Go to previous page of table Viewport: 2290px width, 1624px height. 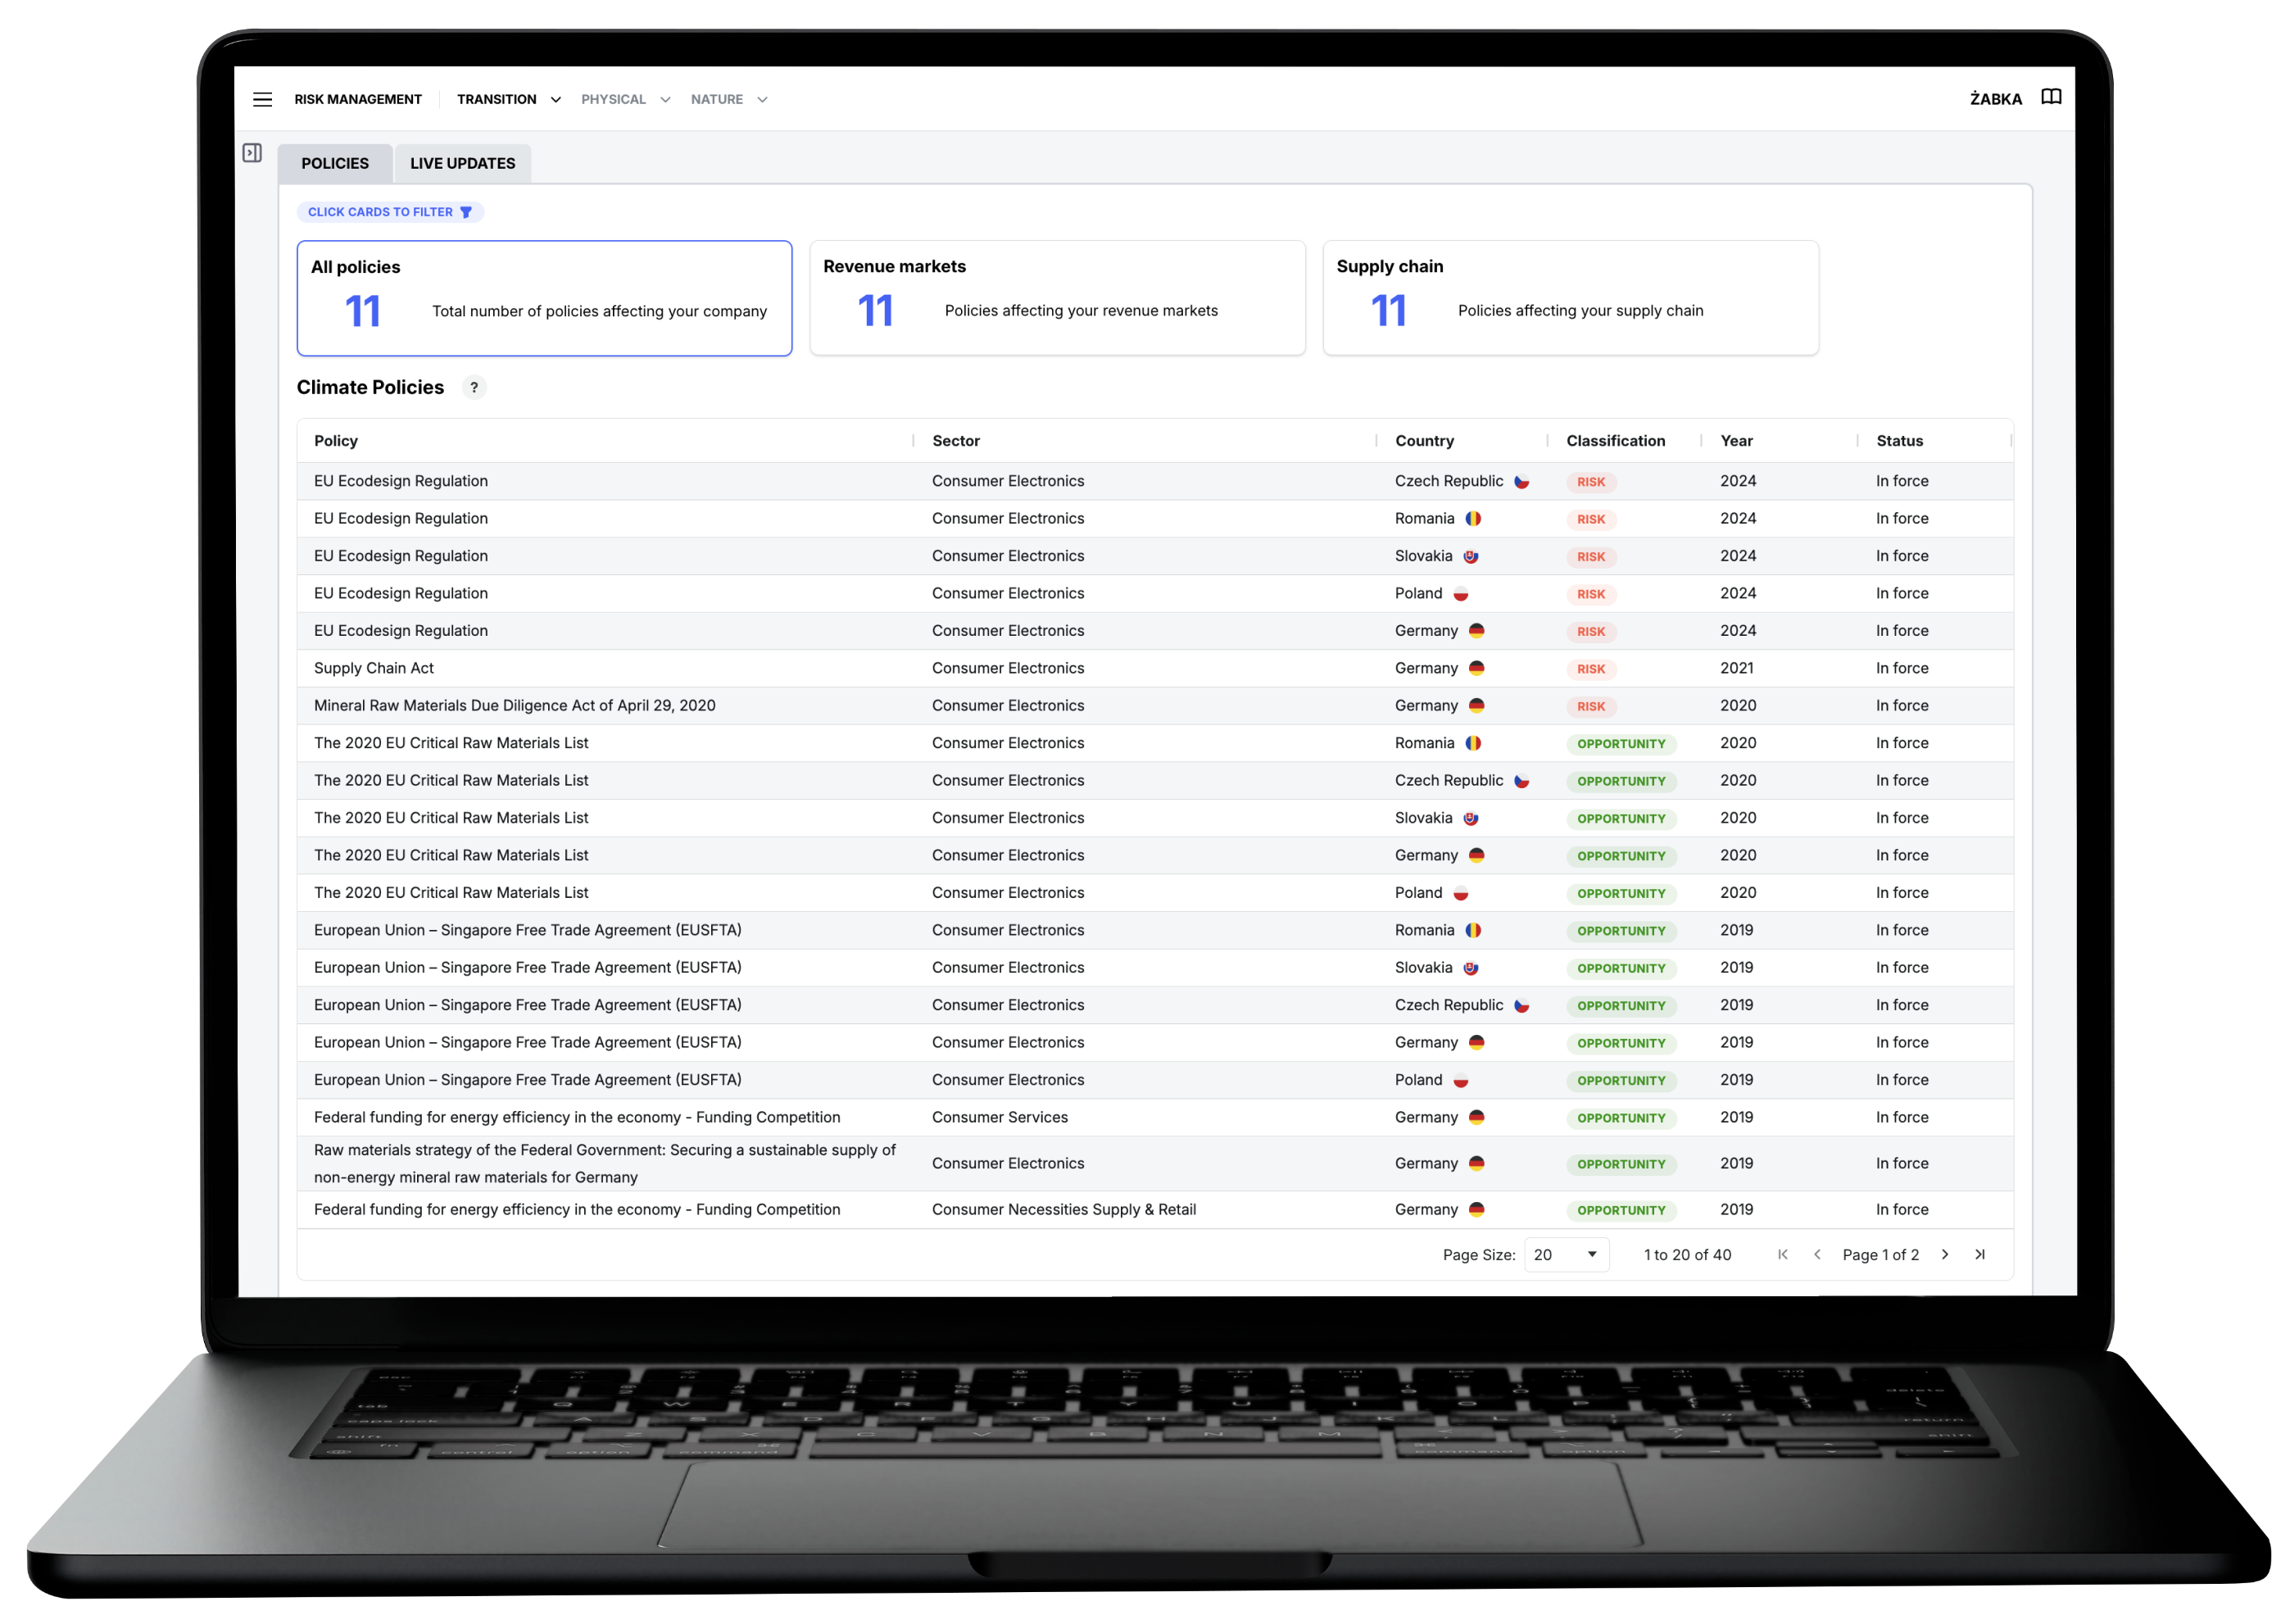(1817, 1254)
